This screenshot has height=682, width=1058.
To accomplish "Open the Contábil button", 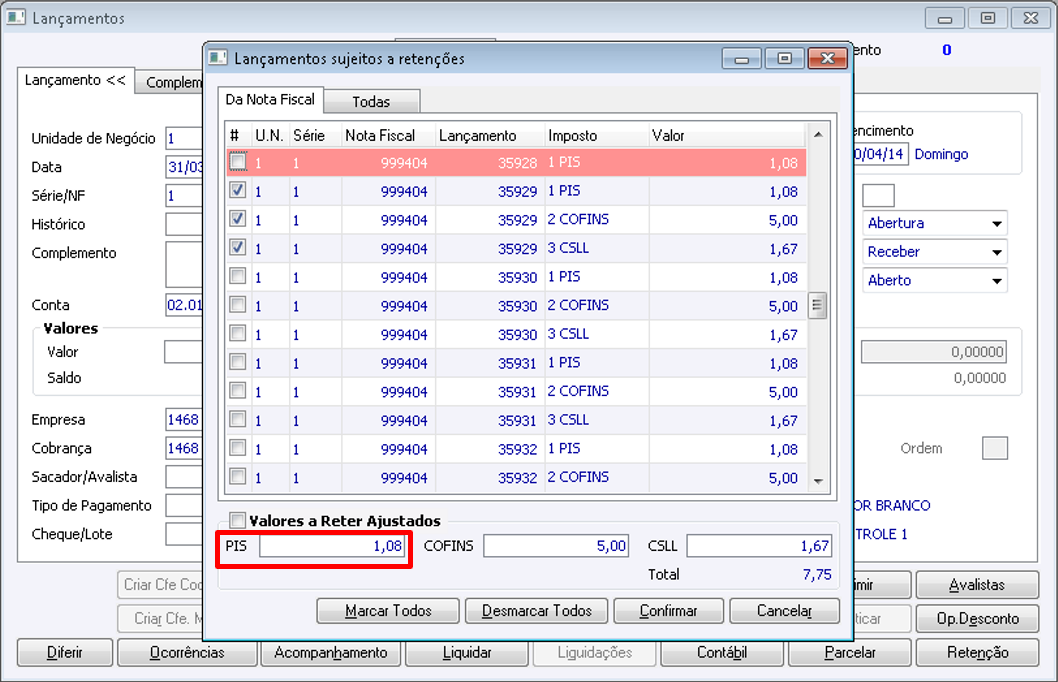I will tap(722, 653).
